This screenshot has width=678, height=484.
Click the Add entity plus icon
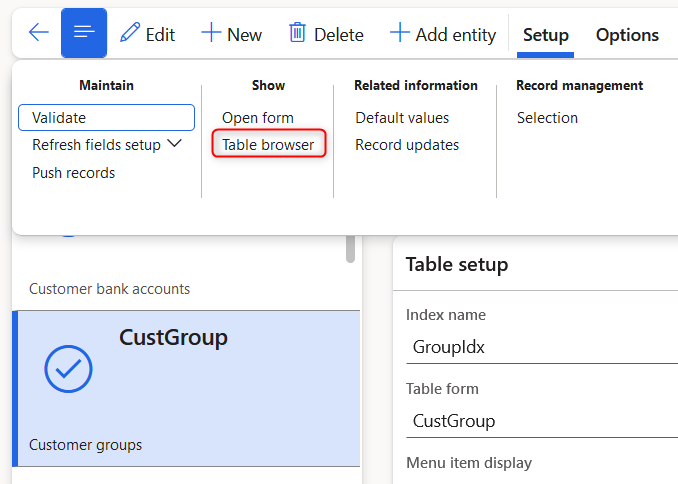(x=399, y=33)
